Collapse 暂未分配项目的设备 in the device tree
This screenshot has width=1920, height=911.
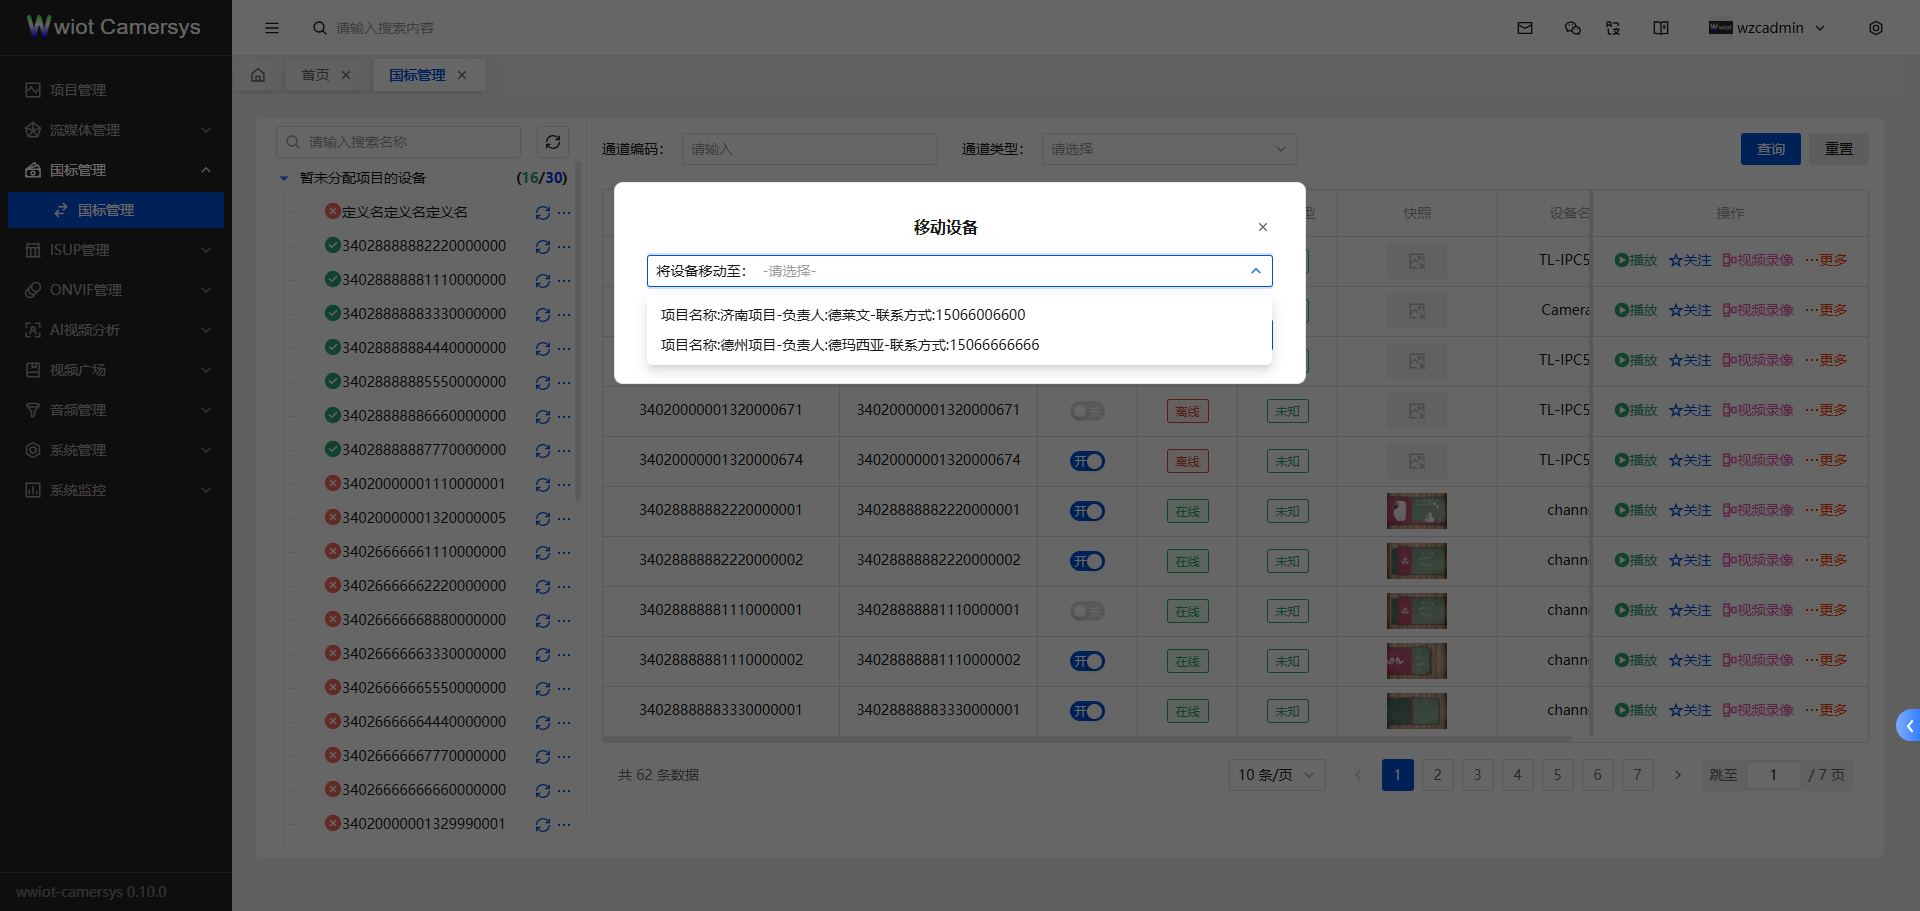tap(283, 177)
